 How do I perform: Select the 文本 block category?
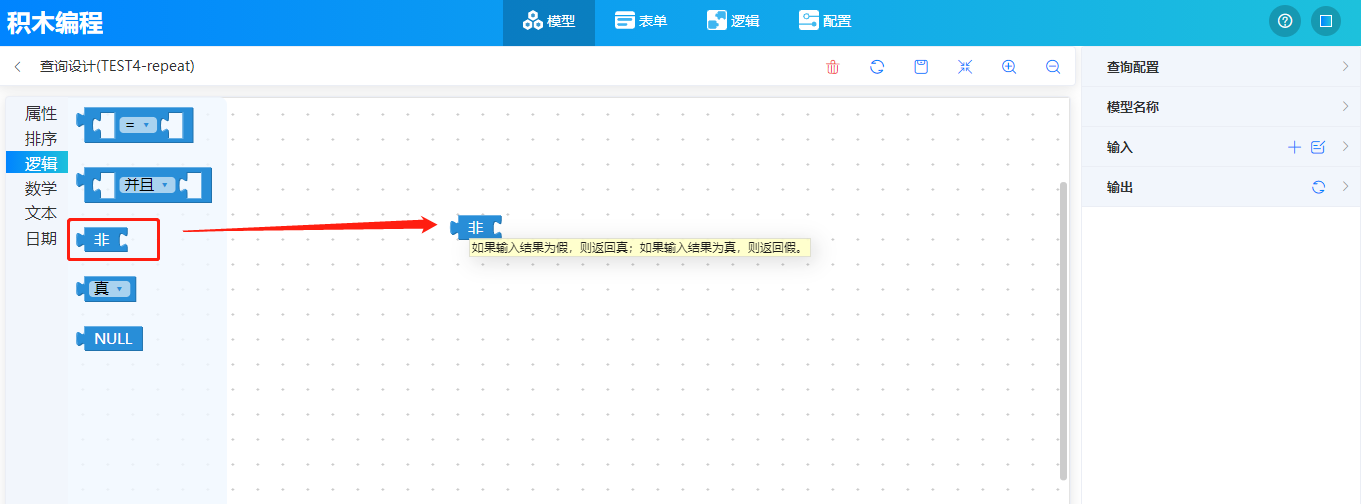coord(41,213)
